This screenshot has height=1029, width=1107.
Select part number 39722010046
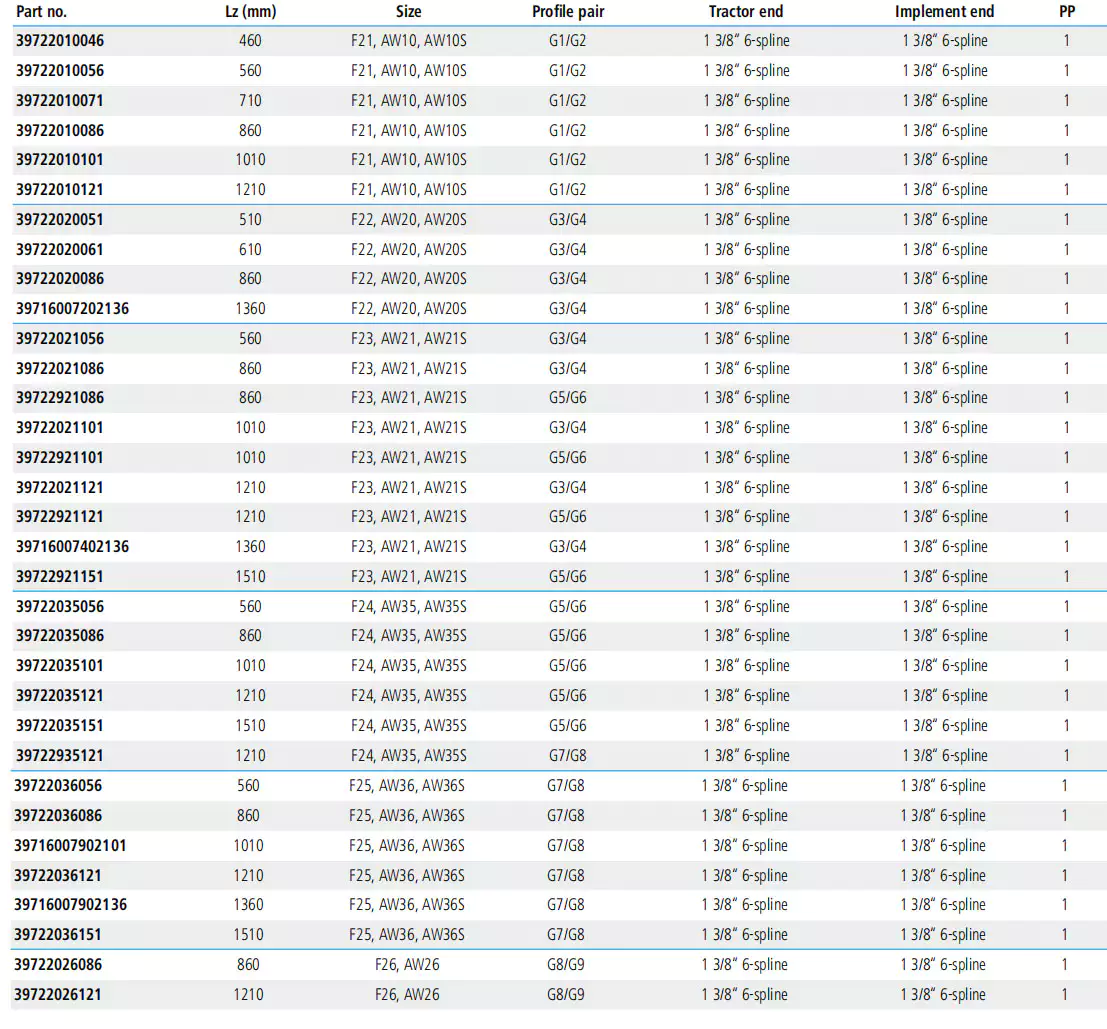(x=60, y=41)
